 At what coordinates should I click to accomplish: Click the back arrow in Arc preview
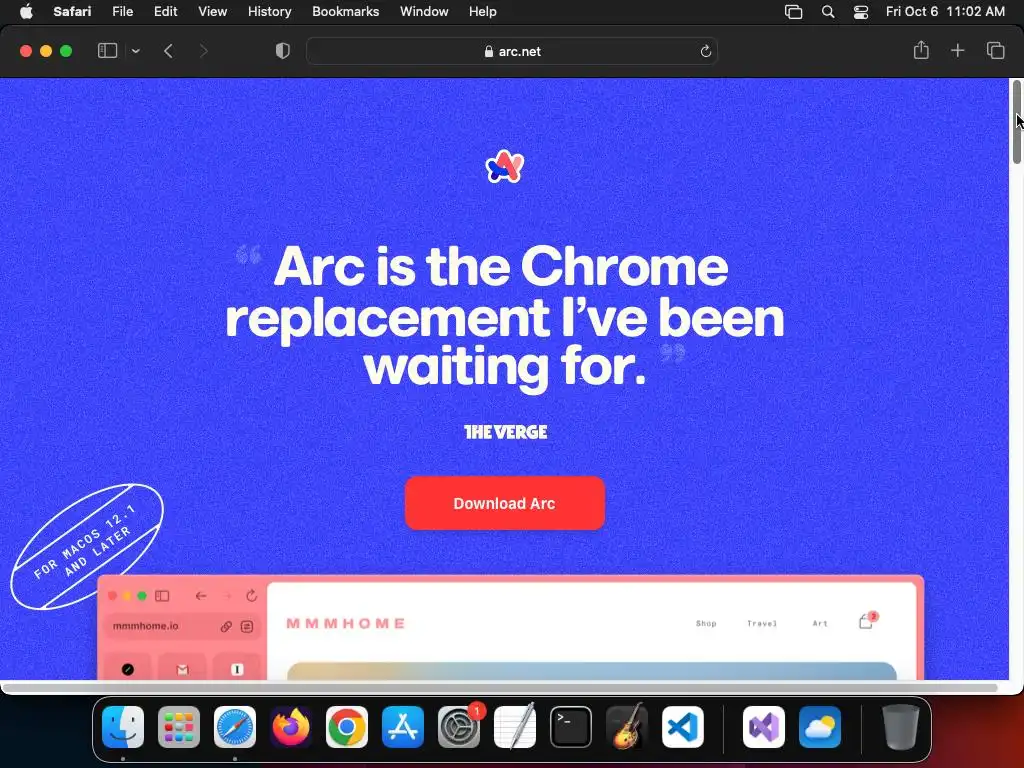click(201, 596)
